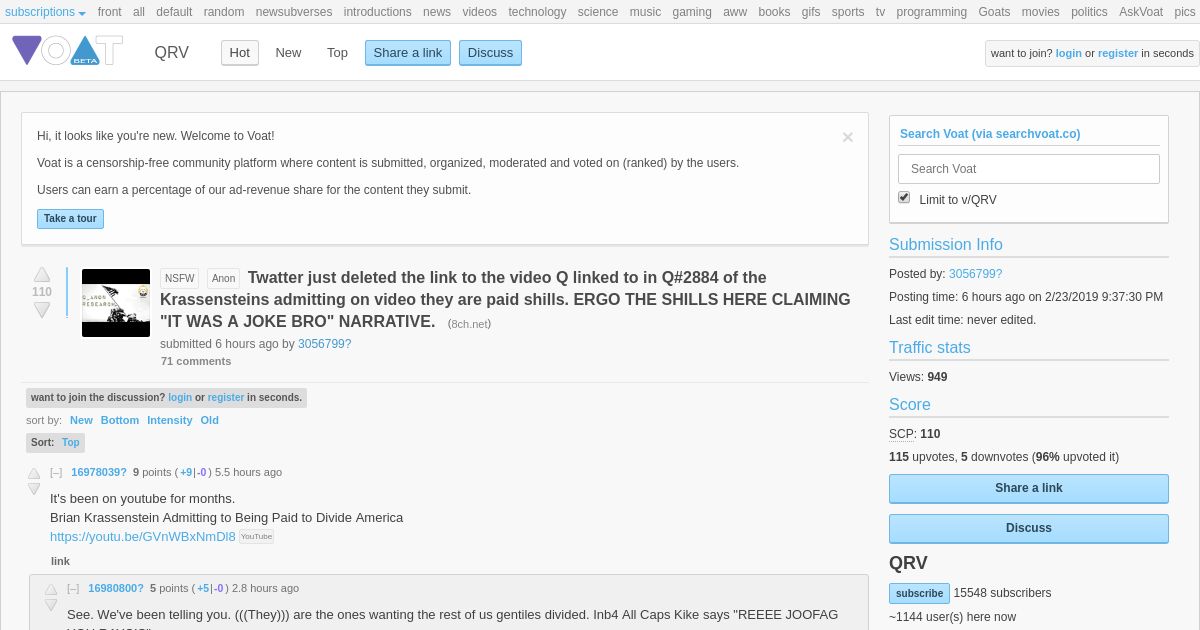Downvote comment by 16980800?
The height and width of the screenshot is (630, 1200).
(51, 605)
